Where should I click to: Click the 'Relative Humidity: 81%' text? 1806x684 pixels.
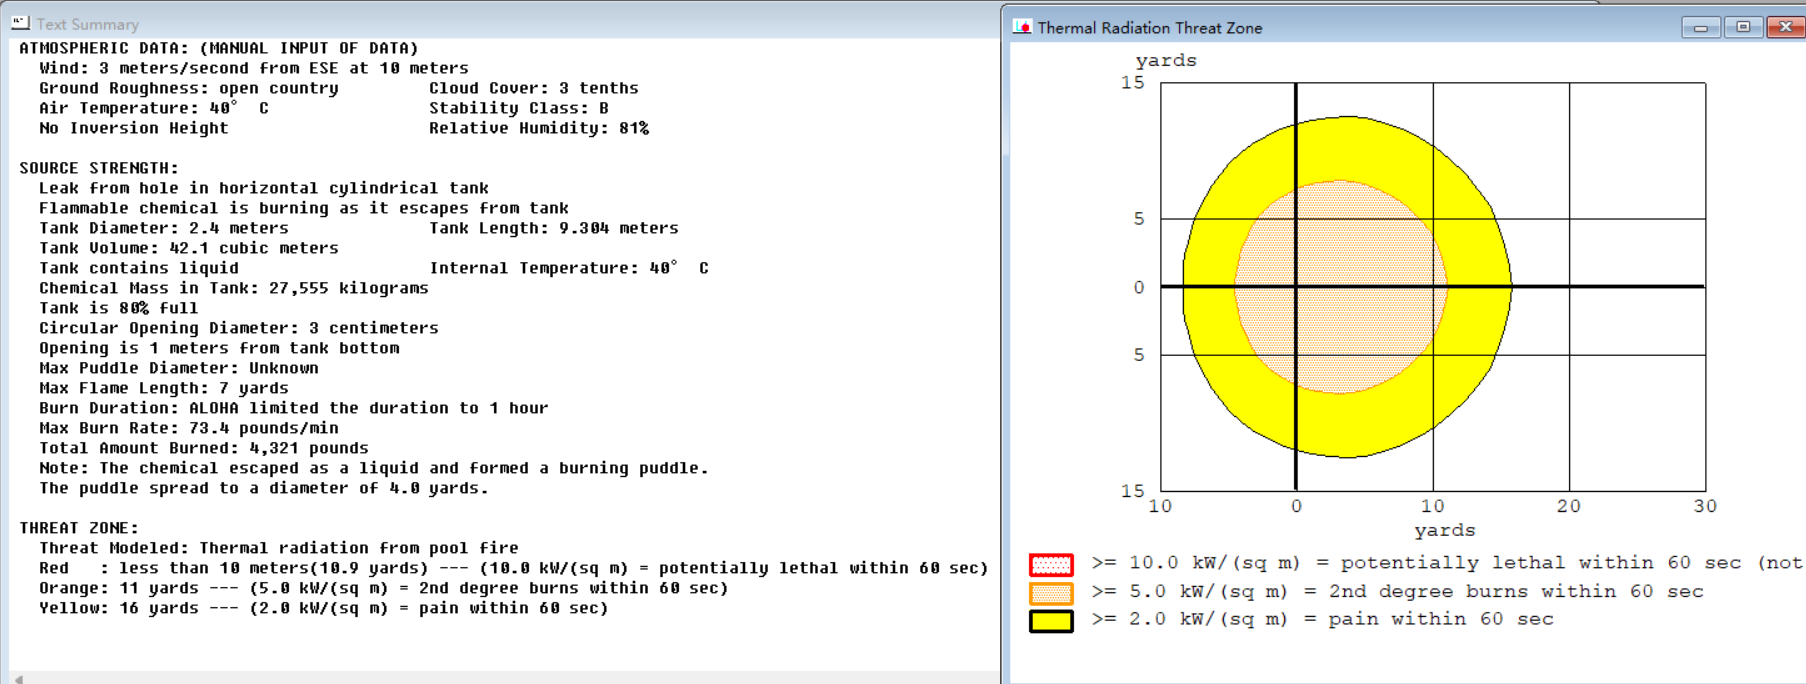click(539, 128)
